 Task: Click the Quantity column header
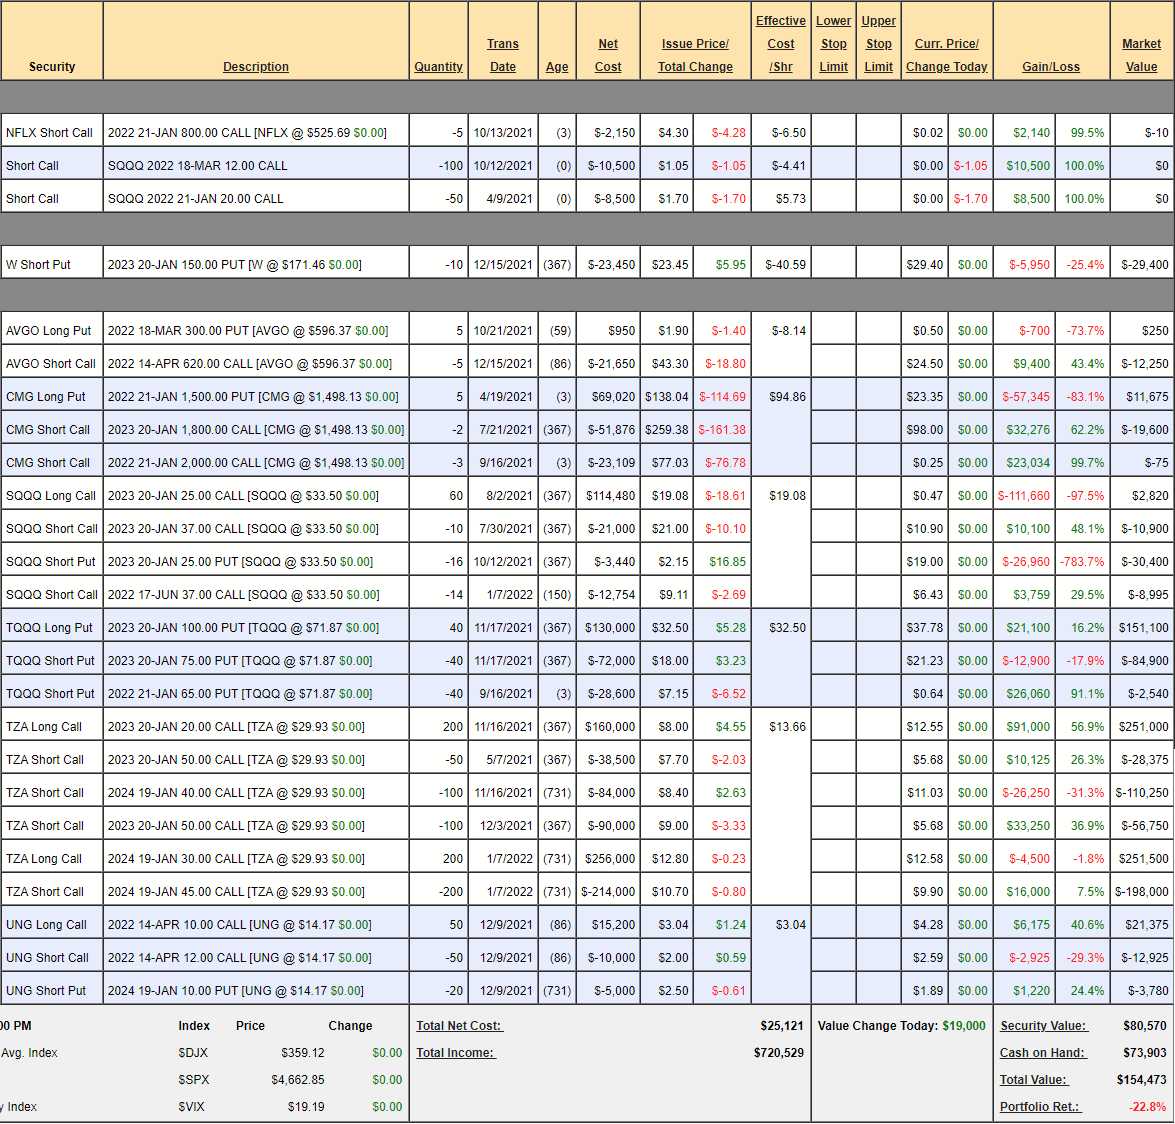click(438, 67)
